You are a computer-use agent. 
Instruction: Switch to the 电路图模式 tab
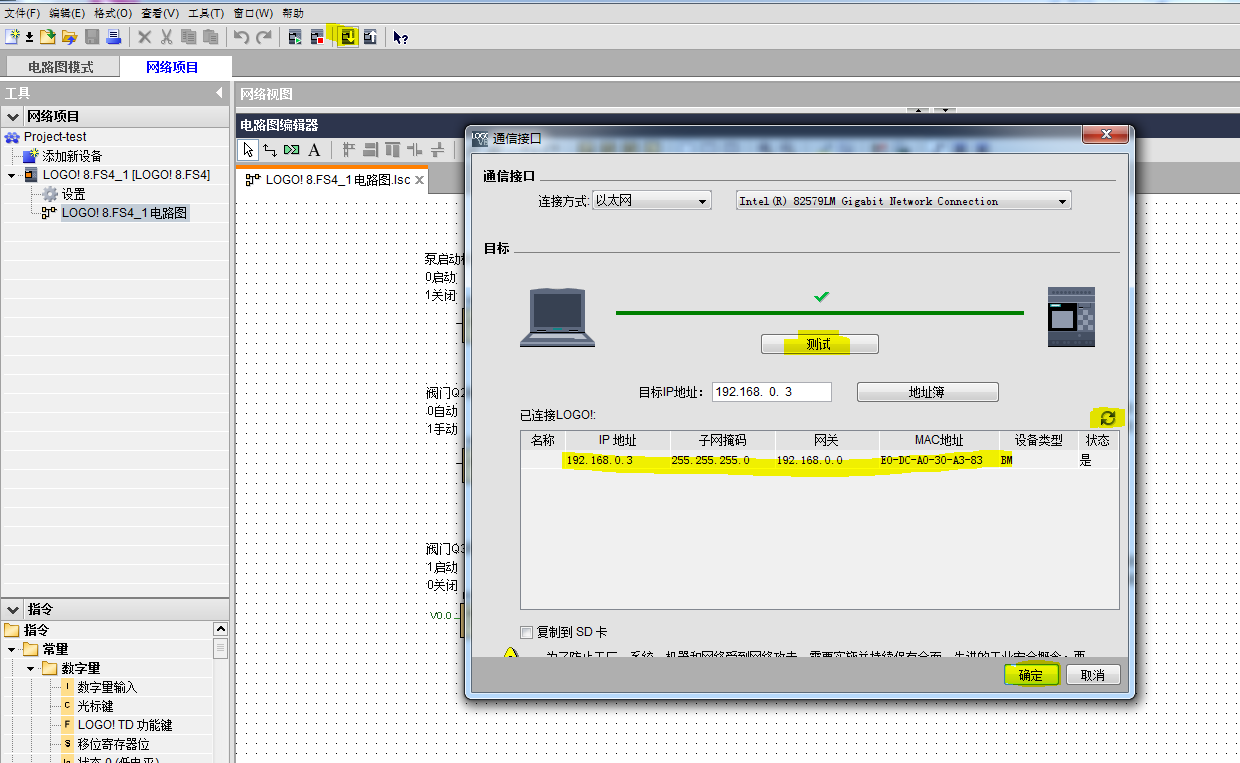point(61,67)
